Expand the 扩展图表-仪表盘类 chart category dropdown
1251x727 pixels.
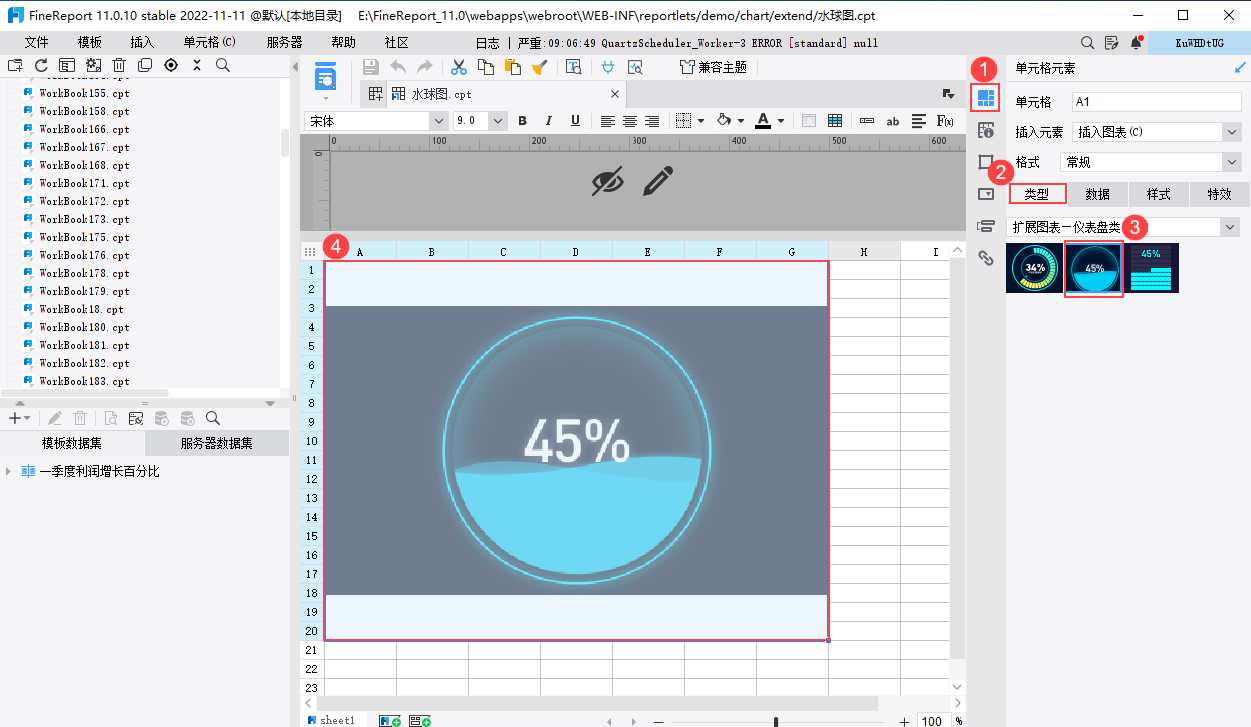pyautogui.click(x=1230, y=227)
